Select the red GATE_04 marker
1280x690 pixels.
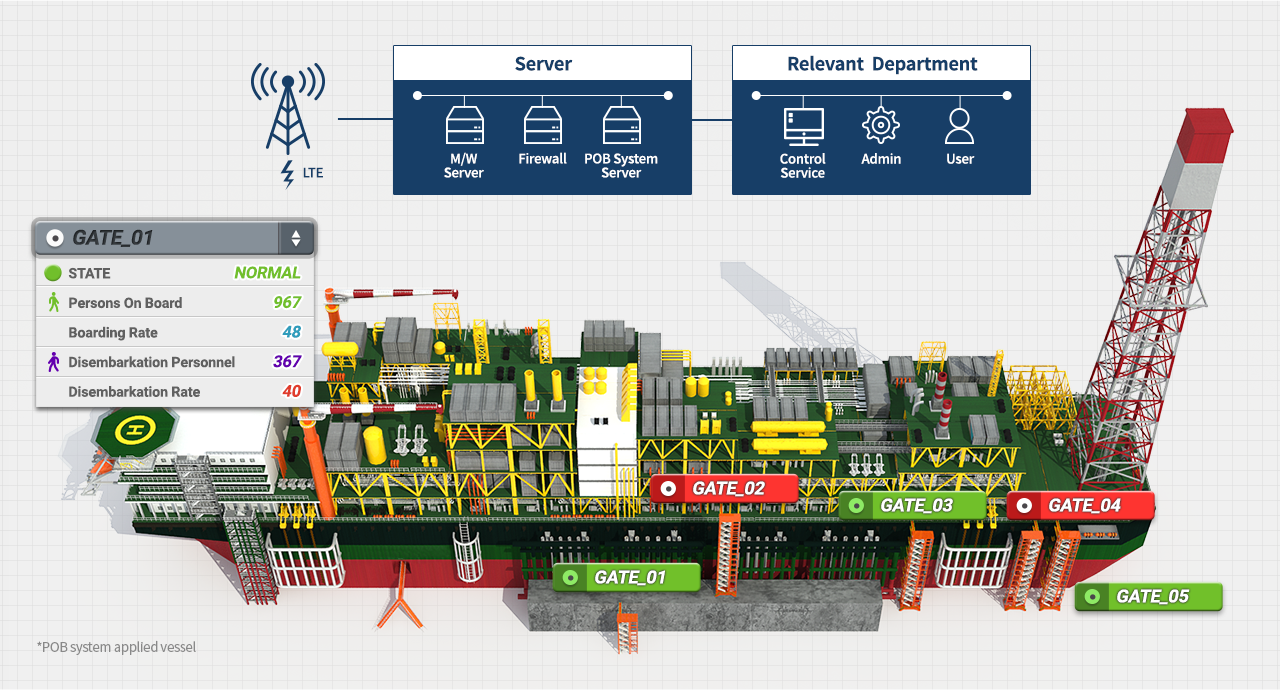1081,506
